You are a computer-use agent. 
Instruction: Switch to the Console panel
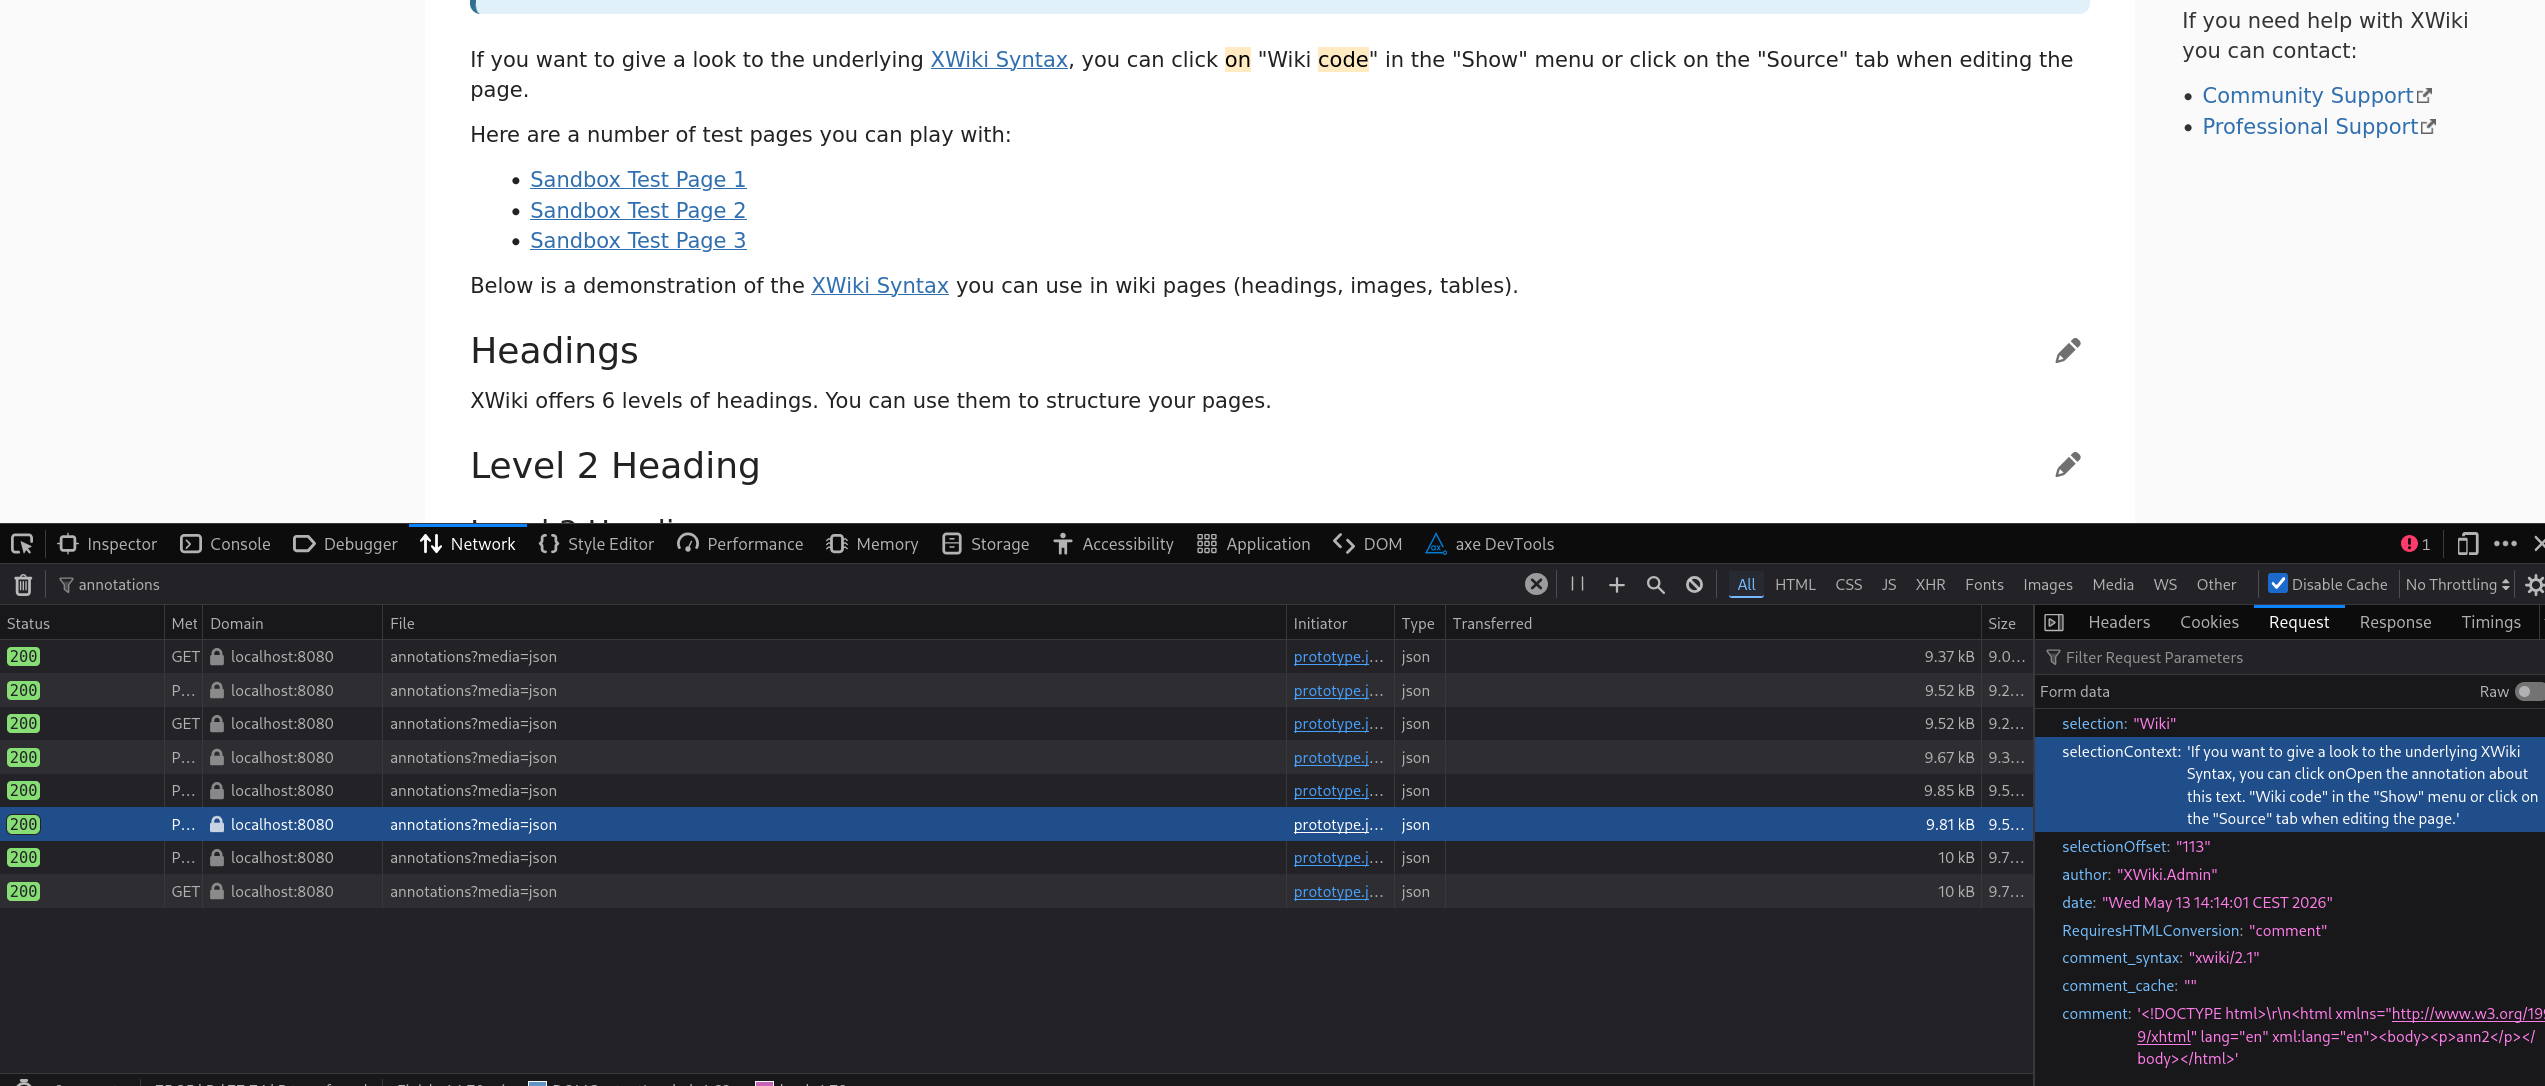click(x=225, y=544)
